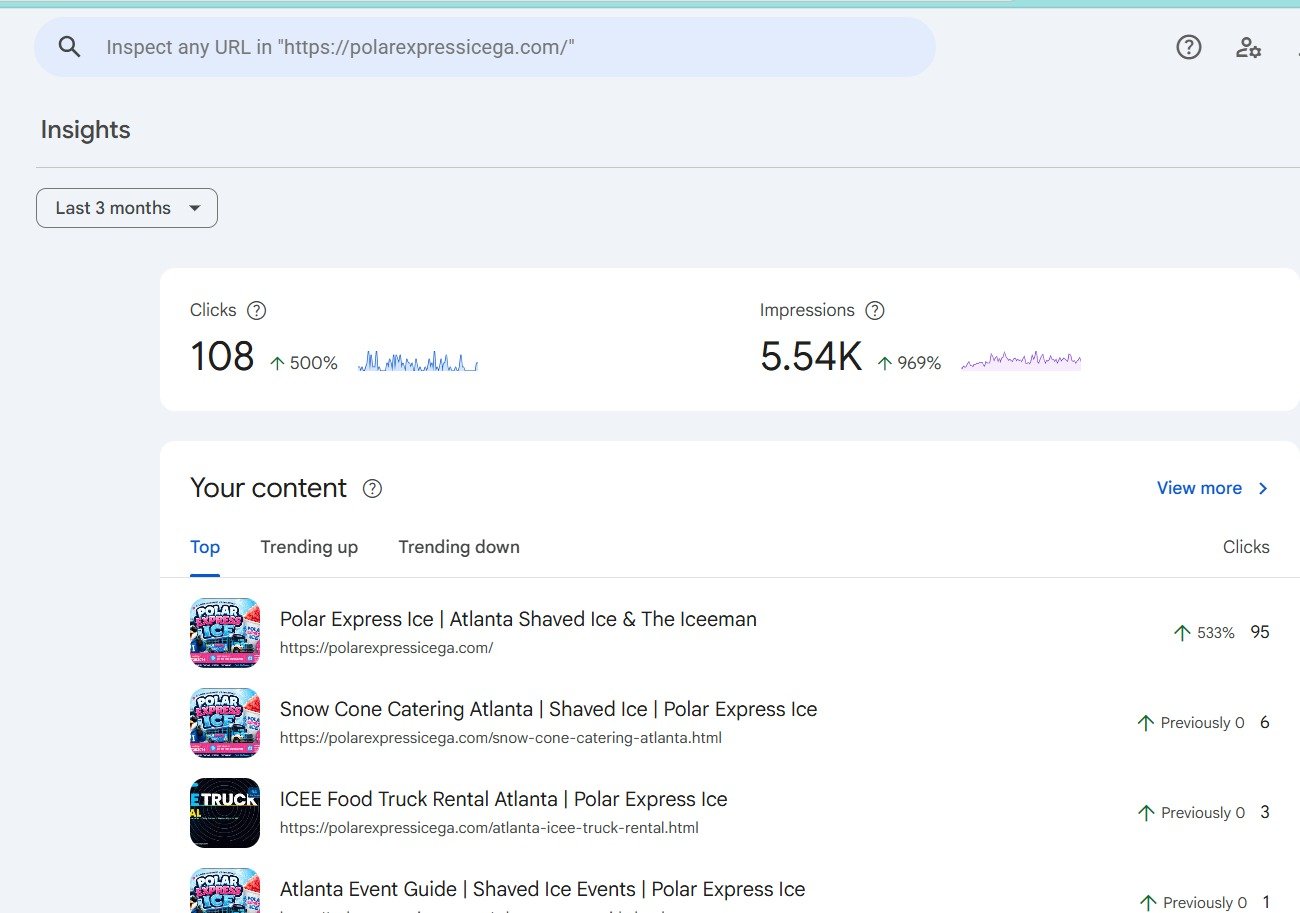Click the ICEE Food Truck row thumbnail
Screen dimensions: 1300x913
tap(225, 813)
